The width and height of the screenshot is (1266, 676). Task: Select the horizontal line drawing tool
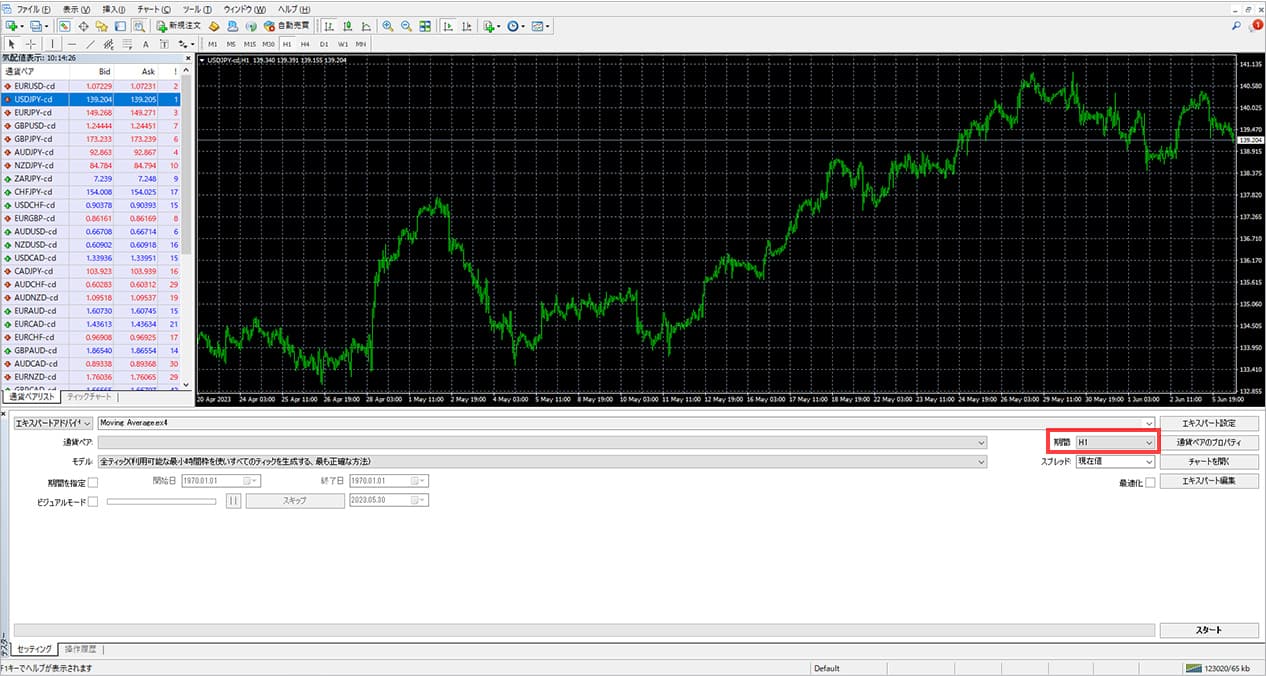point(72,44)
